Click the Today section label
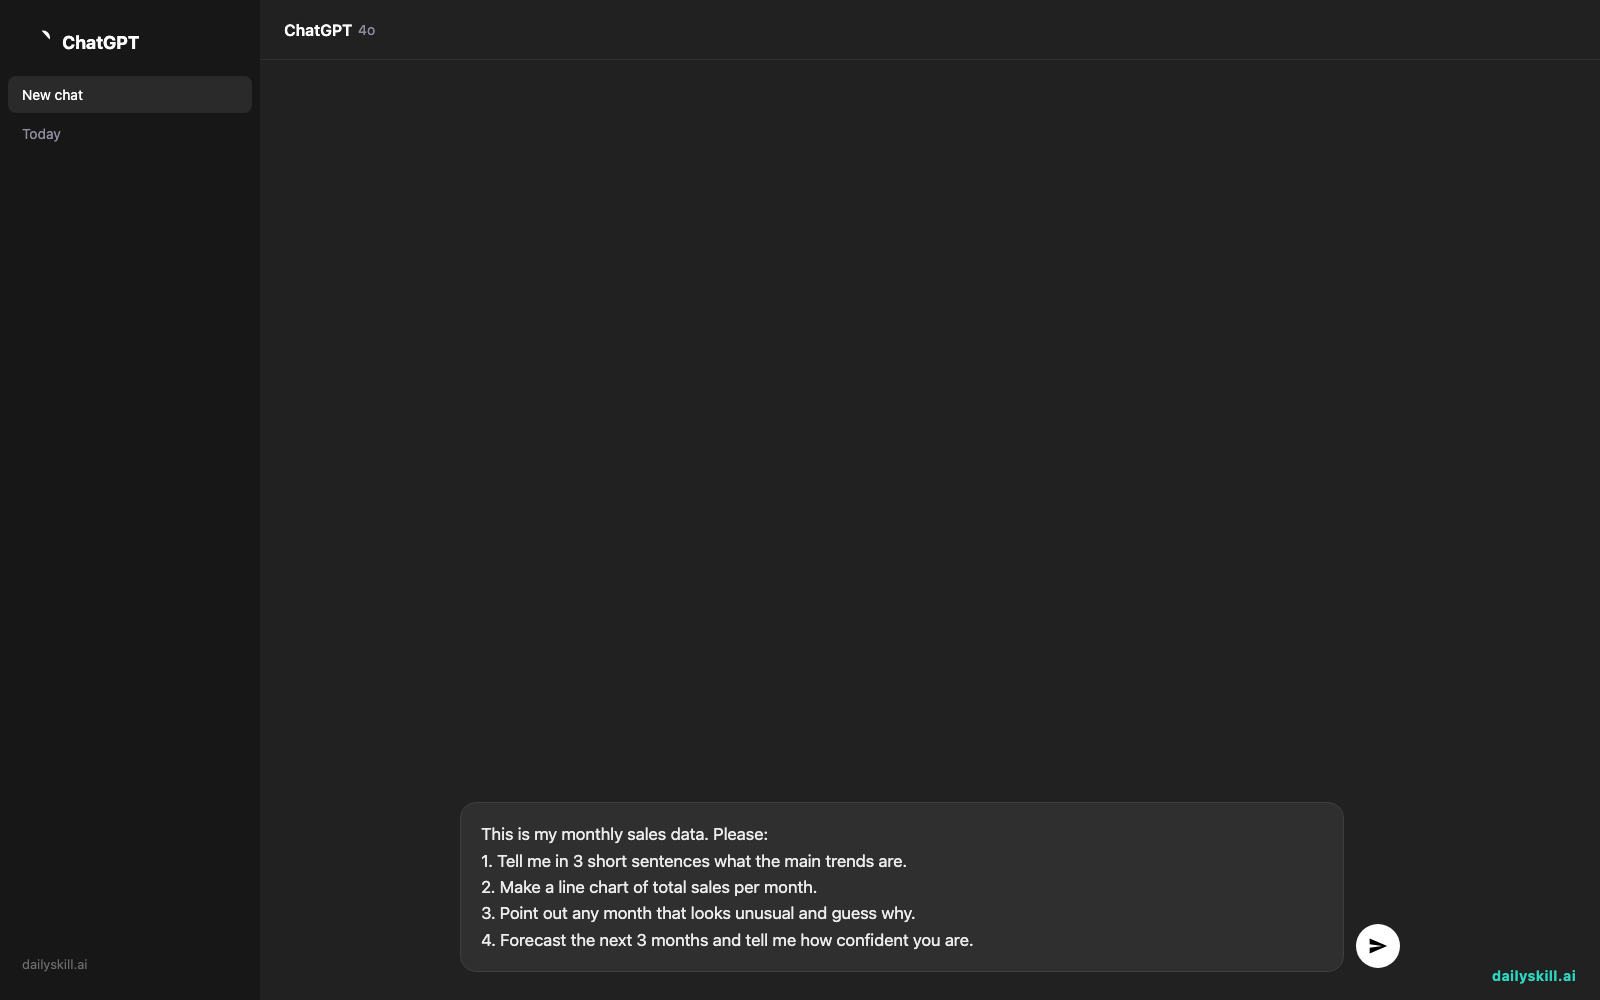 (41, 134)
